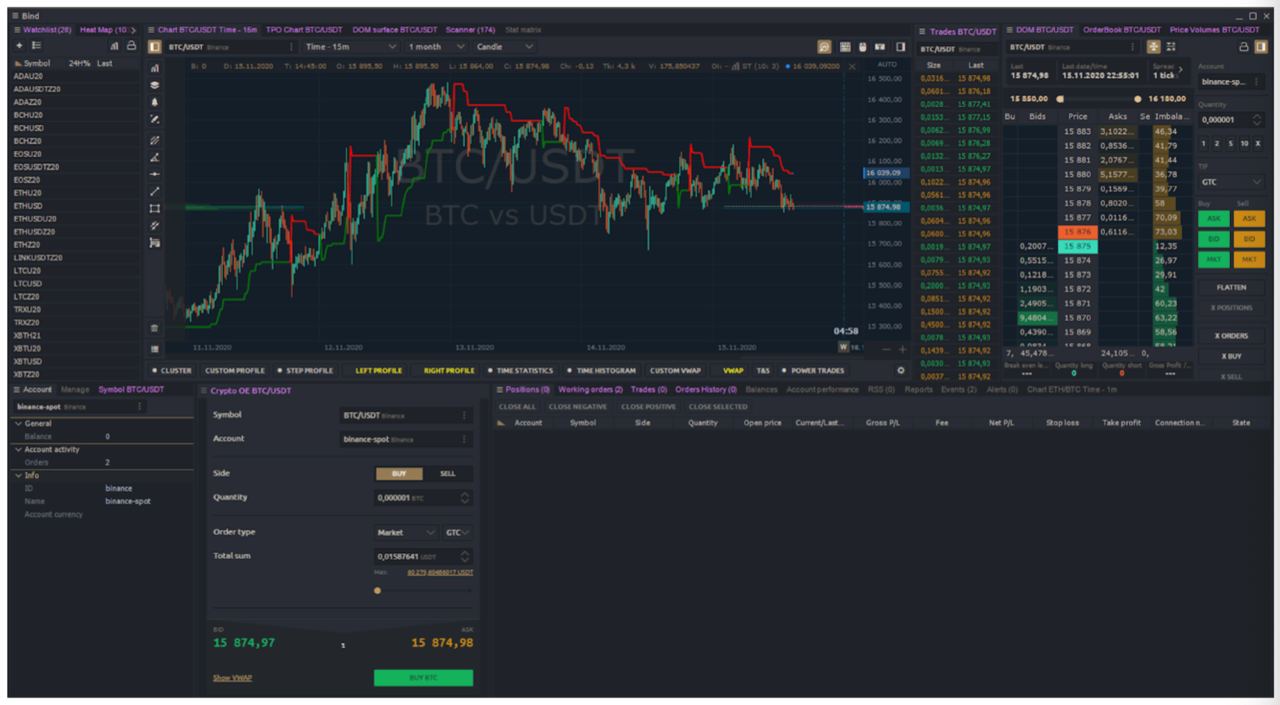Click the orange centering icon in DOM panel
The width and height of the screenshot is (1280, 705).
coord(1154,47)
